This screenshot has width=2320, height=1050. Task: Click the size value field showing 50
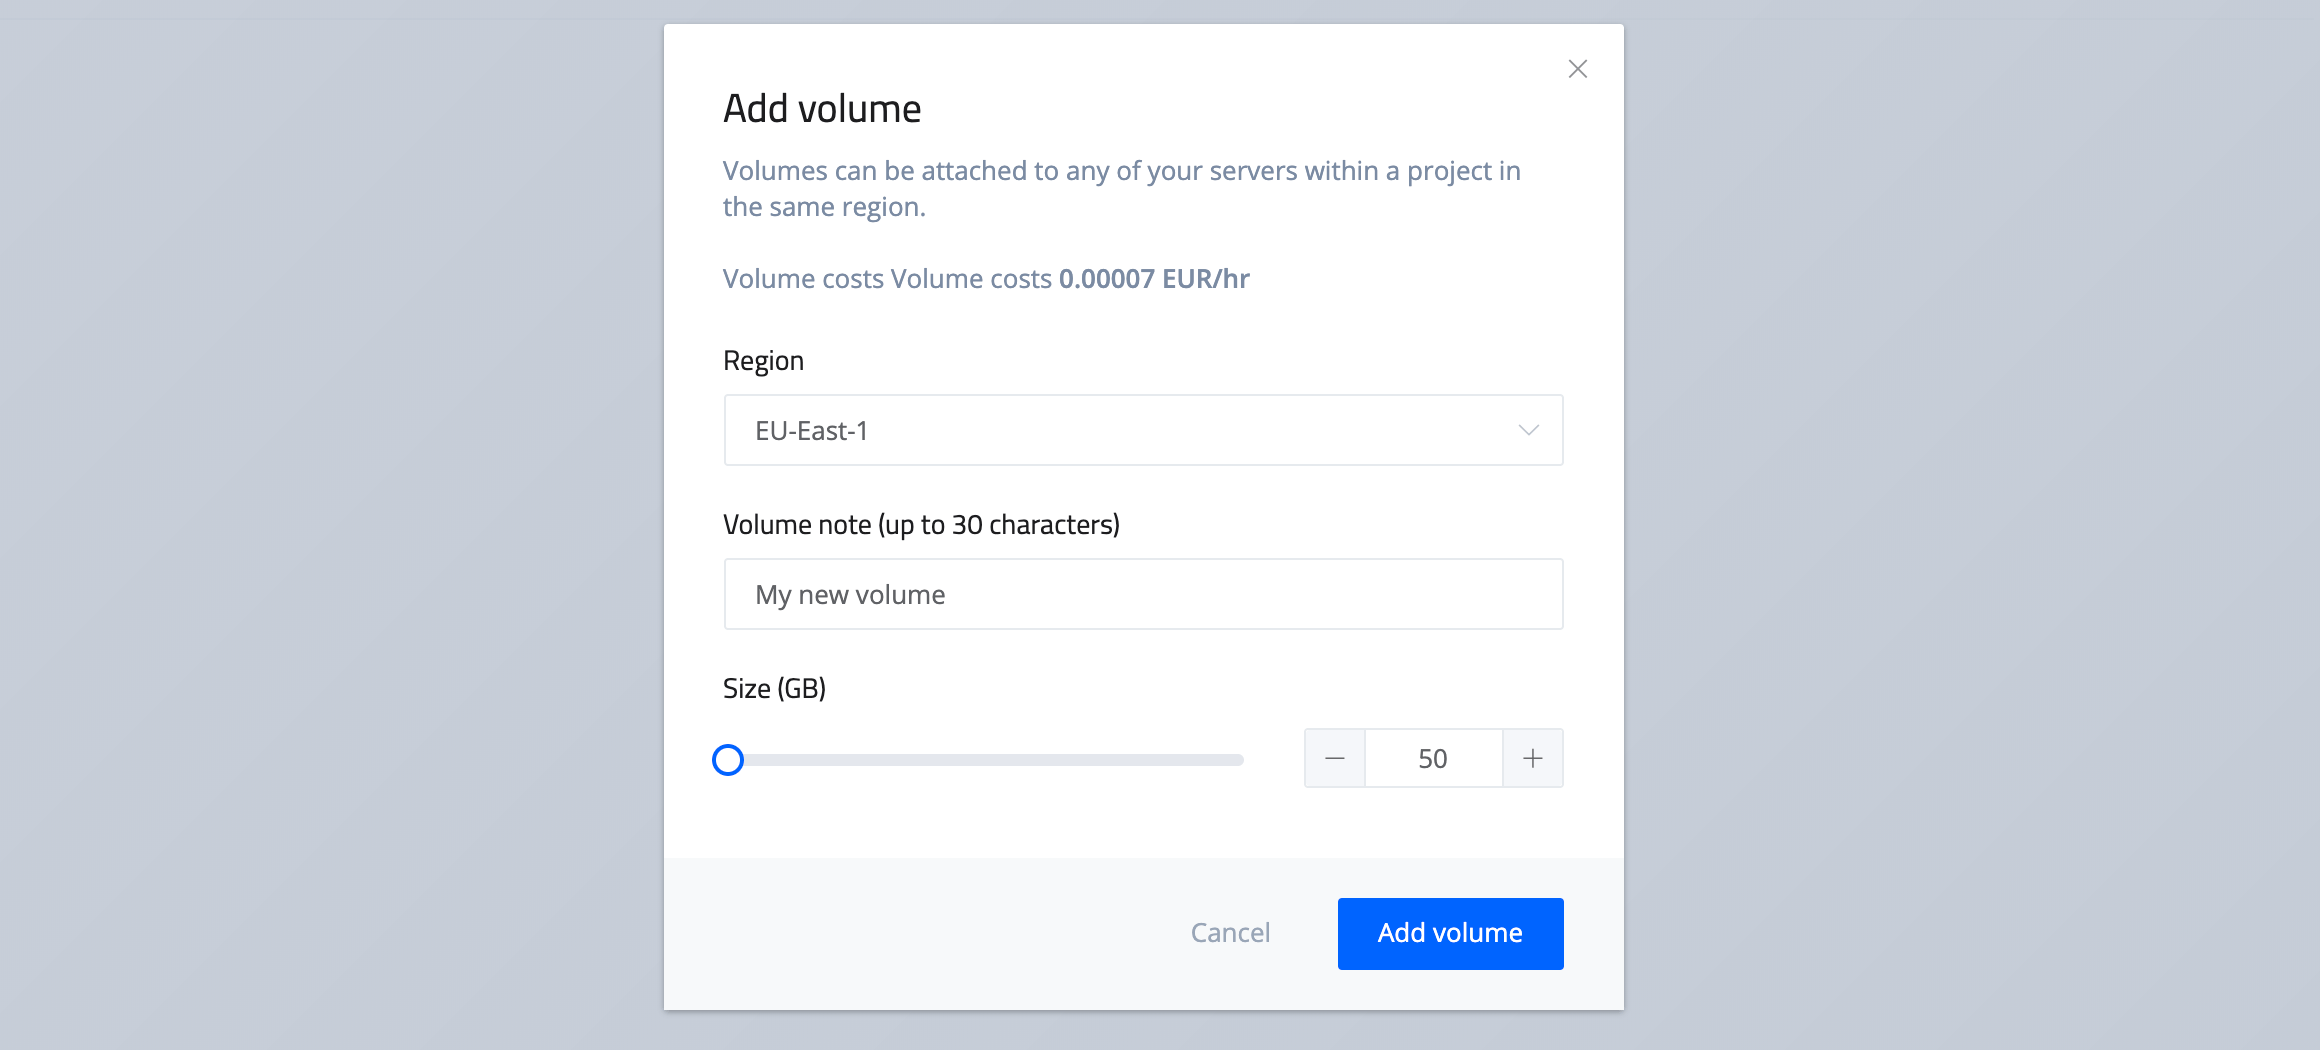click(1433, 758)
